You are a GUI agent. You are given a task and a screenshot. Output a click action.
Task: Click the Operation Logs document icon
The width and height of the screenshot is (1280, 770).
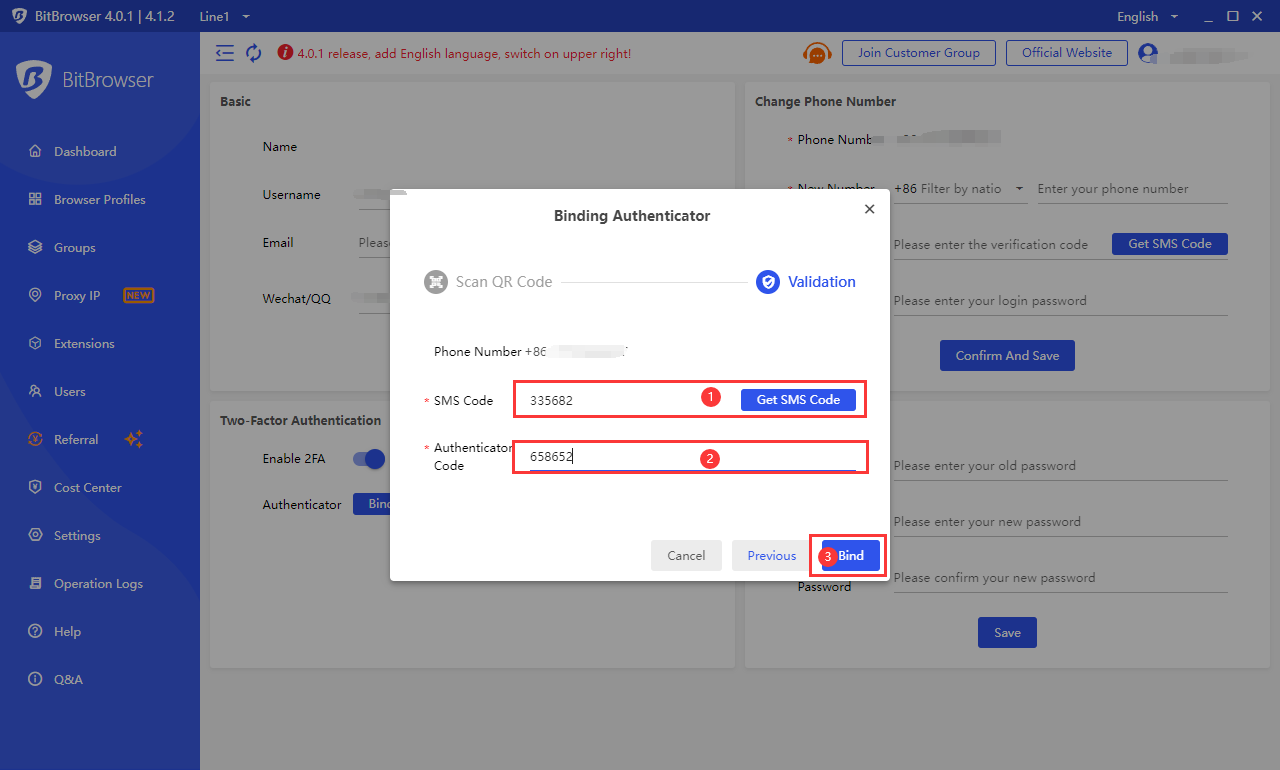pyautogui.click(x=35, y=584)
